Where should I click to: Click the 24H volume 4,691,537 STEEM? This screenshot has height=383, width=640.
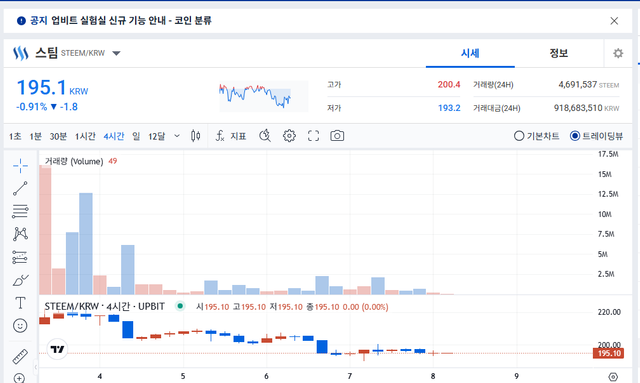[x=589, y=85]
